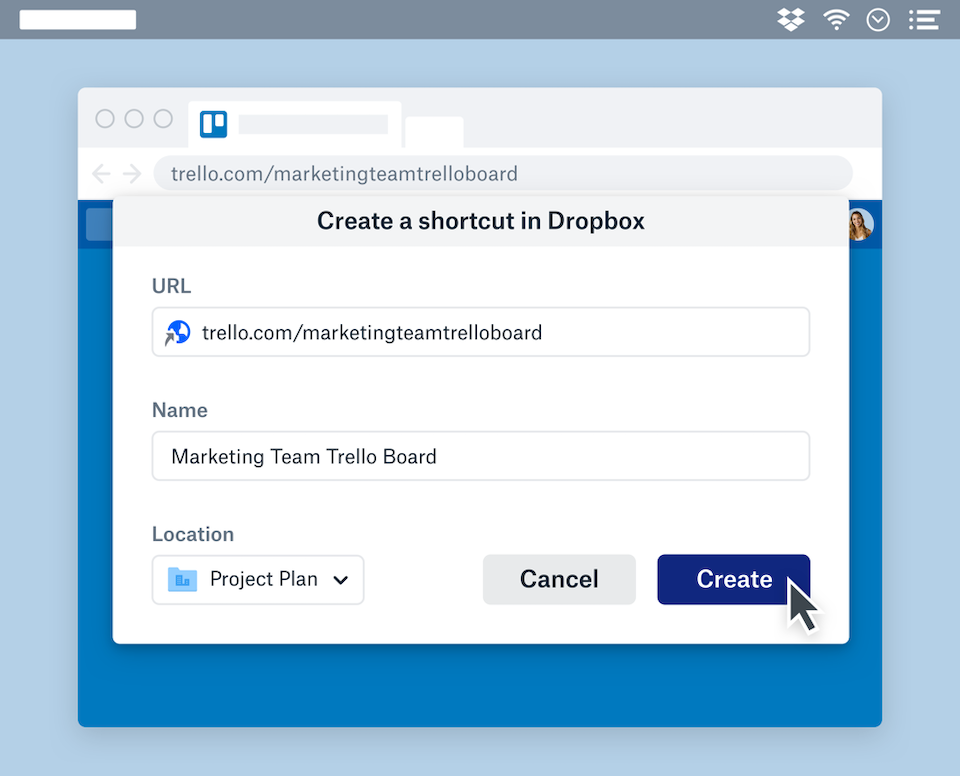
Task: Open the list icon in menu bar
Action: (924, 20)
